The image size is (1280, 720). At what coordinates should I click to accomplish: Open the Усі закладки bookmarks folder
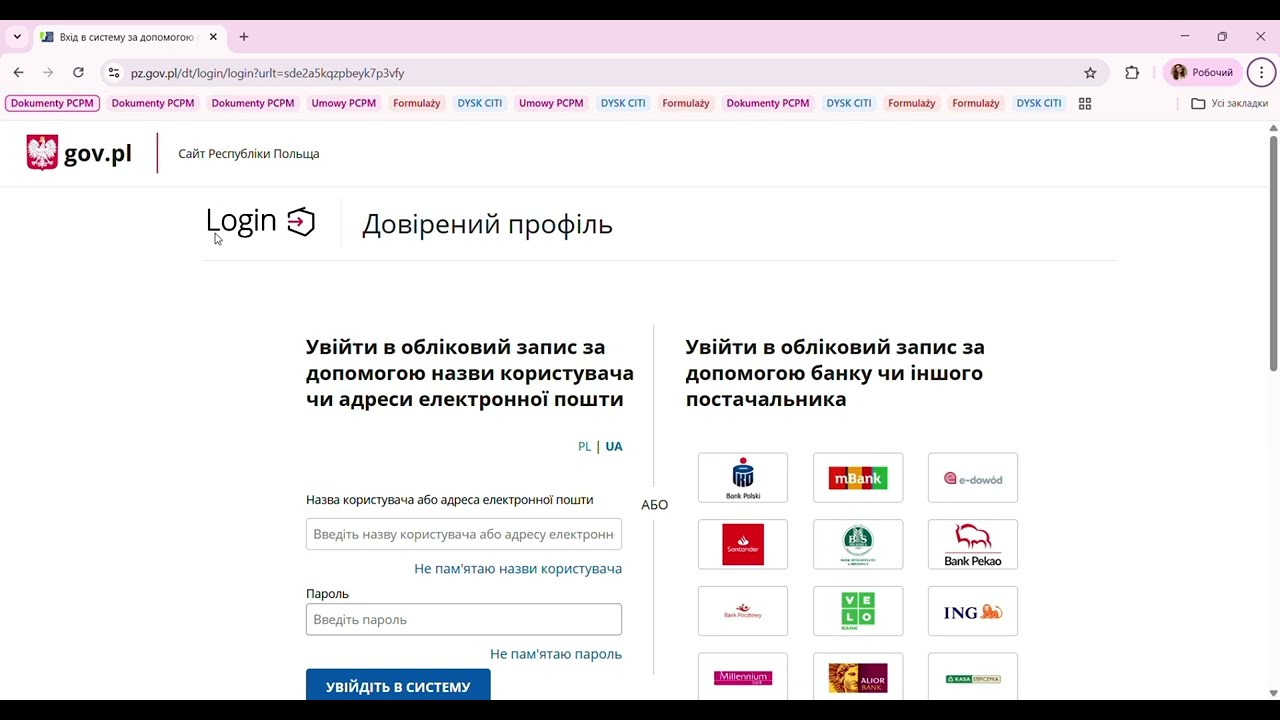click(x=1230, y=103)
